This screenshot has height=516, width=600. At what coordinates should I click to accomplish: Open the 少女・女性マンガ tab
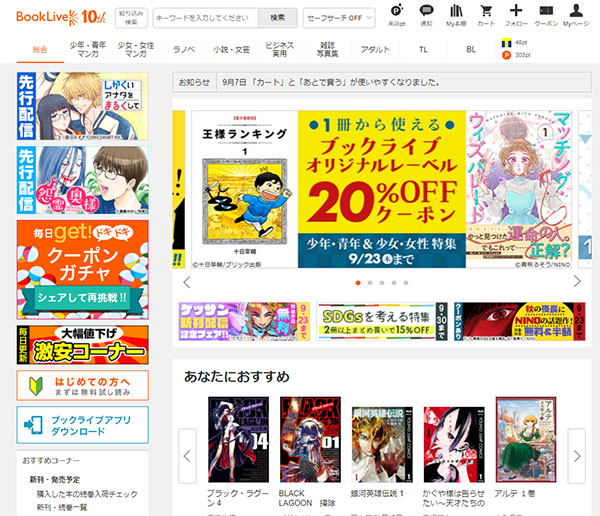[x=136, y=49]
